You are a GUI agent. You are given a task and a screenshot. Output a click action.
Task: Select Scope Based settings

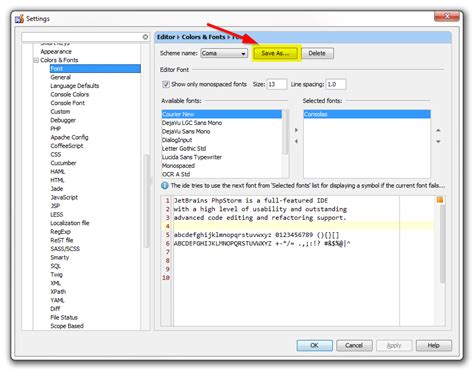click(67, 326)
